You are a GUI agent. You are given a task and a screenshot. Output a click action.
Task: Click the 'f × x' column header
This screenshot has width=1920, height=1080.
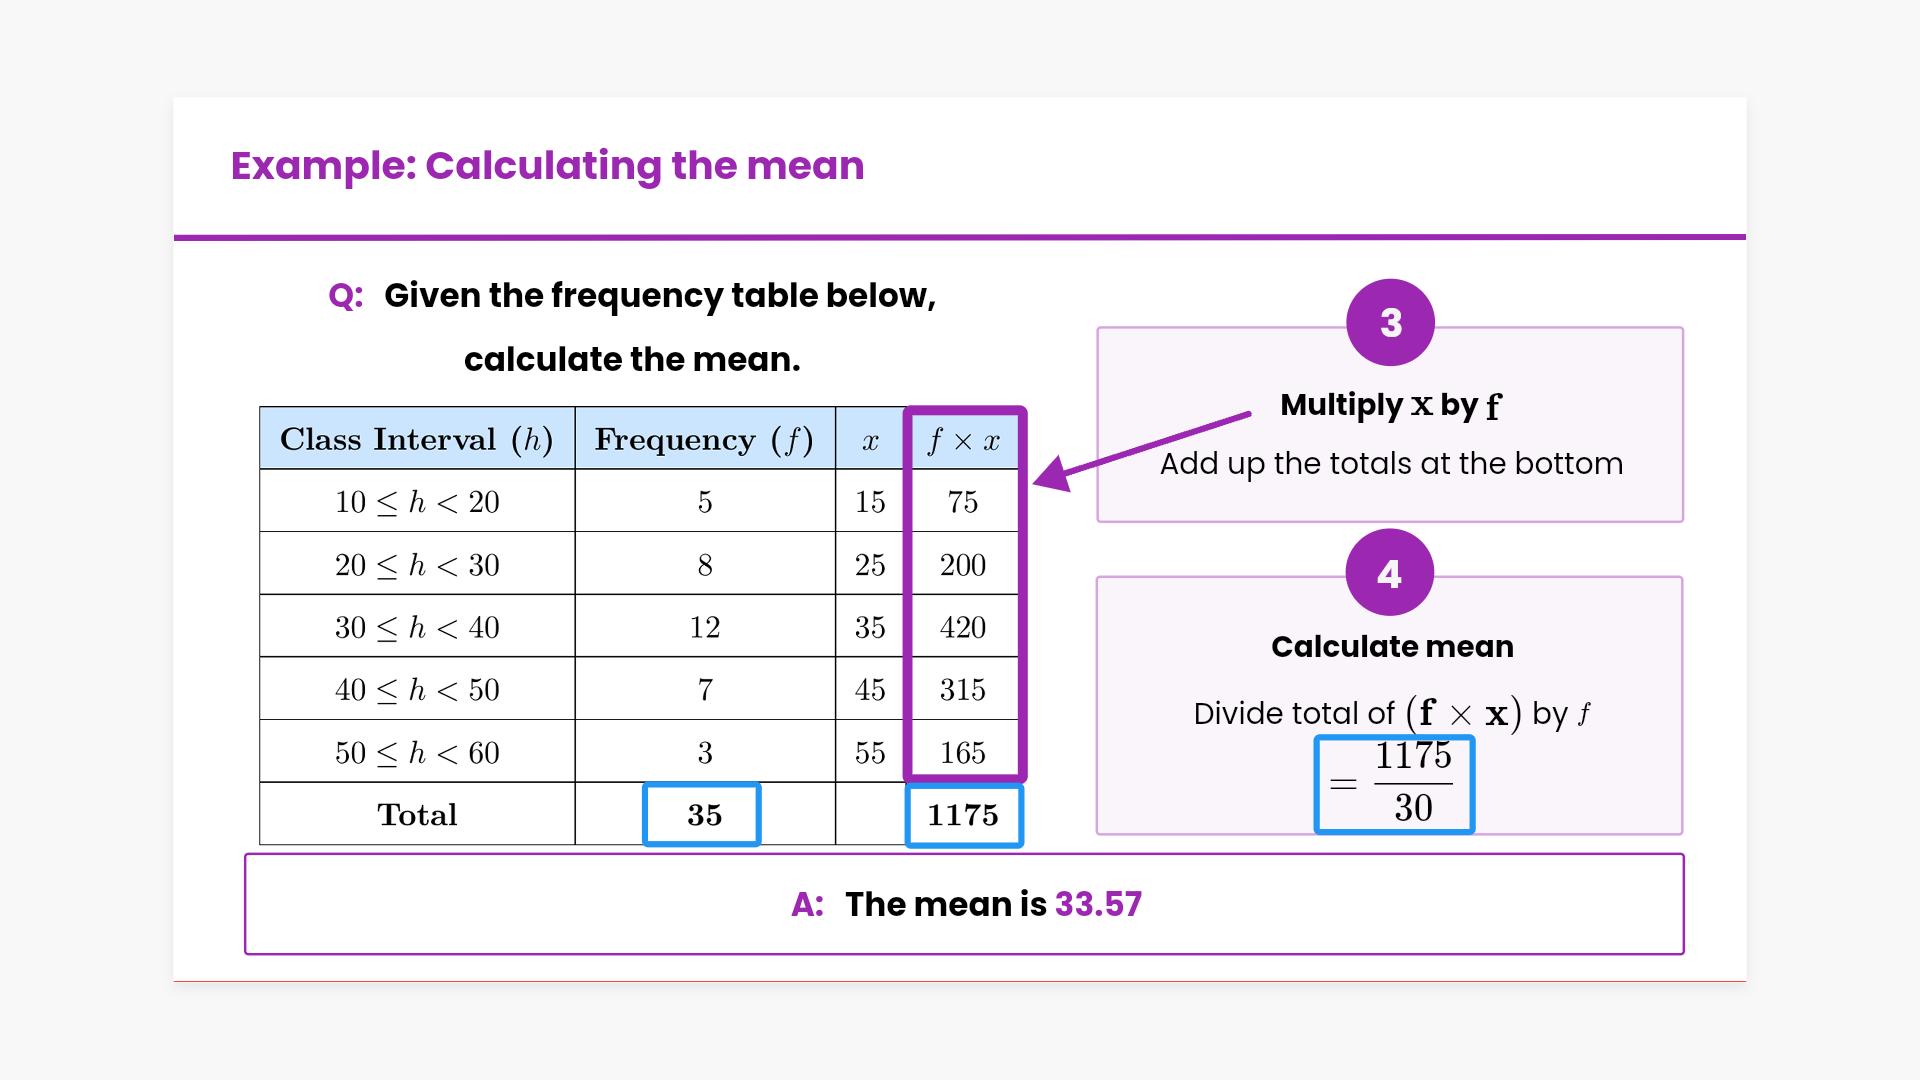(963, 441)
